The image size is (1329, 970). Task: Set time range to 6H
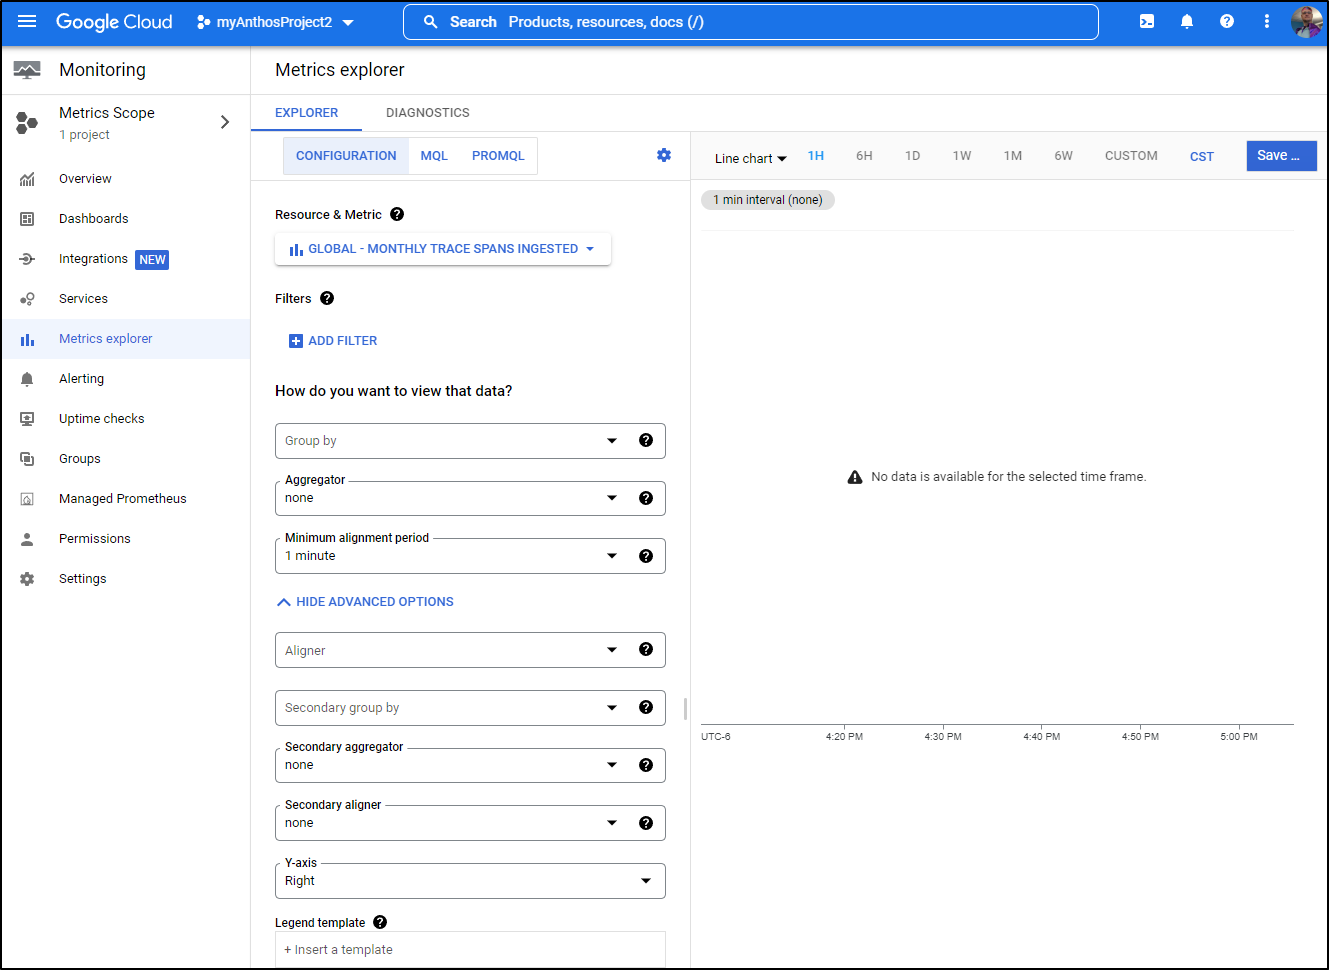coord(864,156)
